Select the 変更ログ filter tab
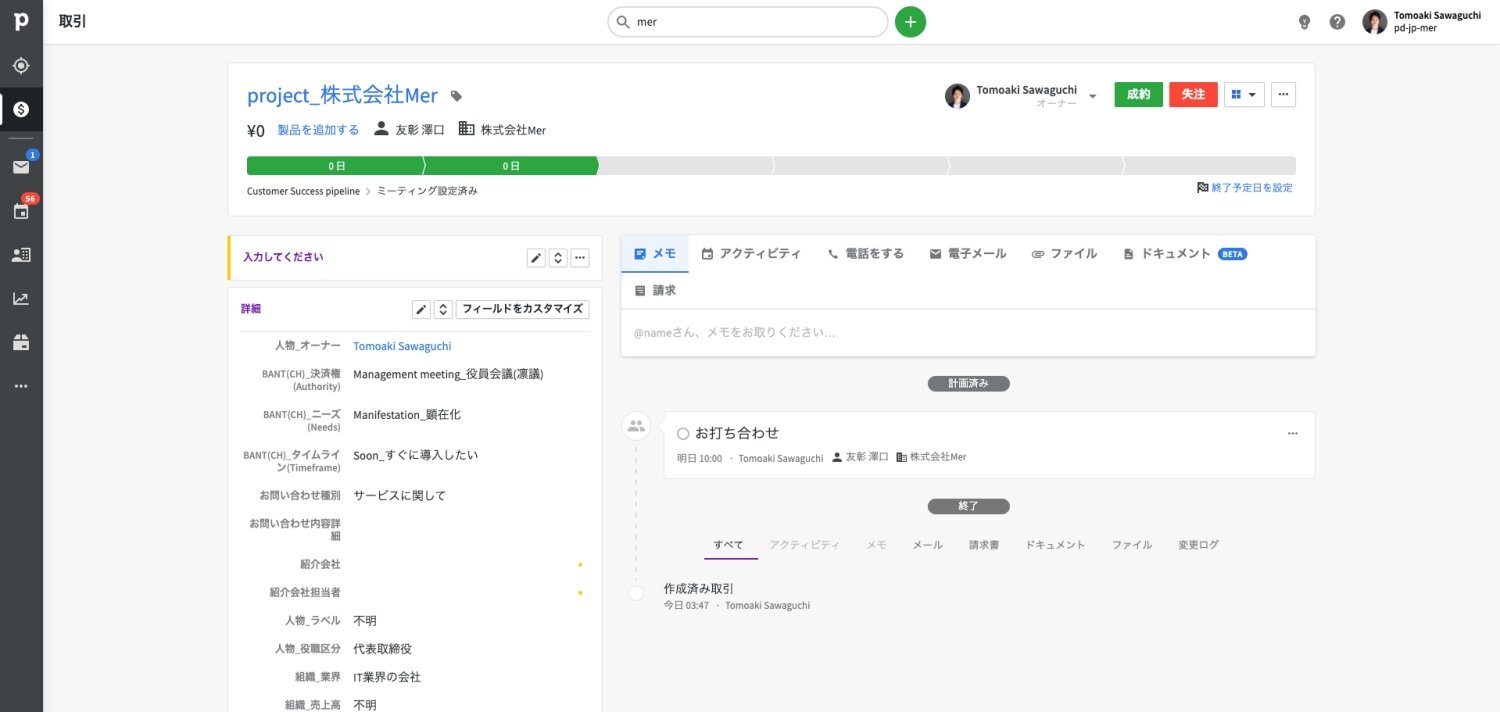1500x712 pixels. point(1198,545)
